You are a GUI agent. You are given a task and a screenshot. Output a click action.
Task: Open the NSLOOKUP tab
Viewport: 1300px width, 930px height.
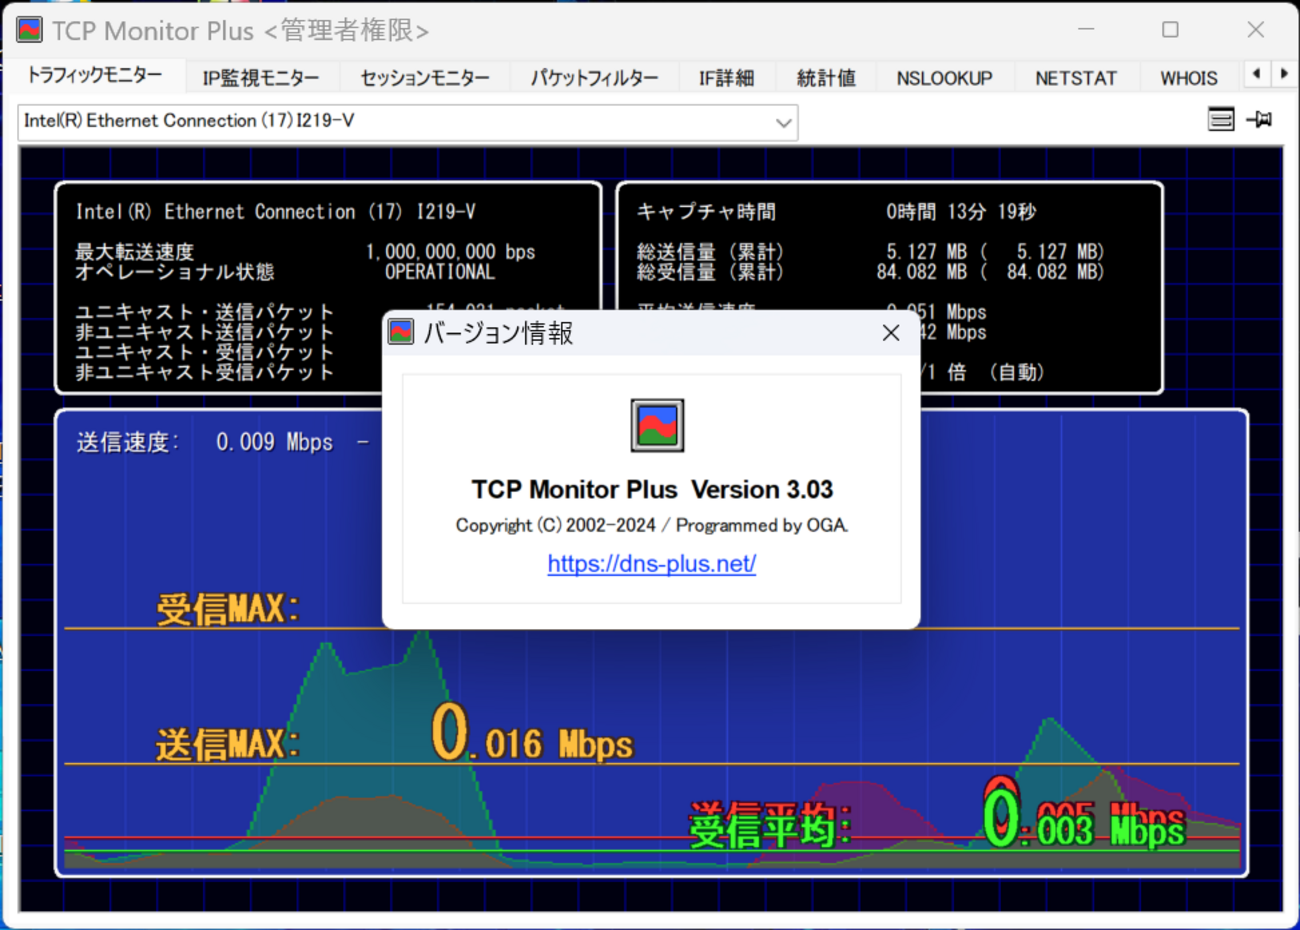click(x=944, y=77)
